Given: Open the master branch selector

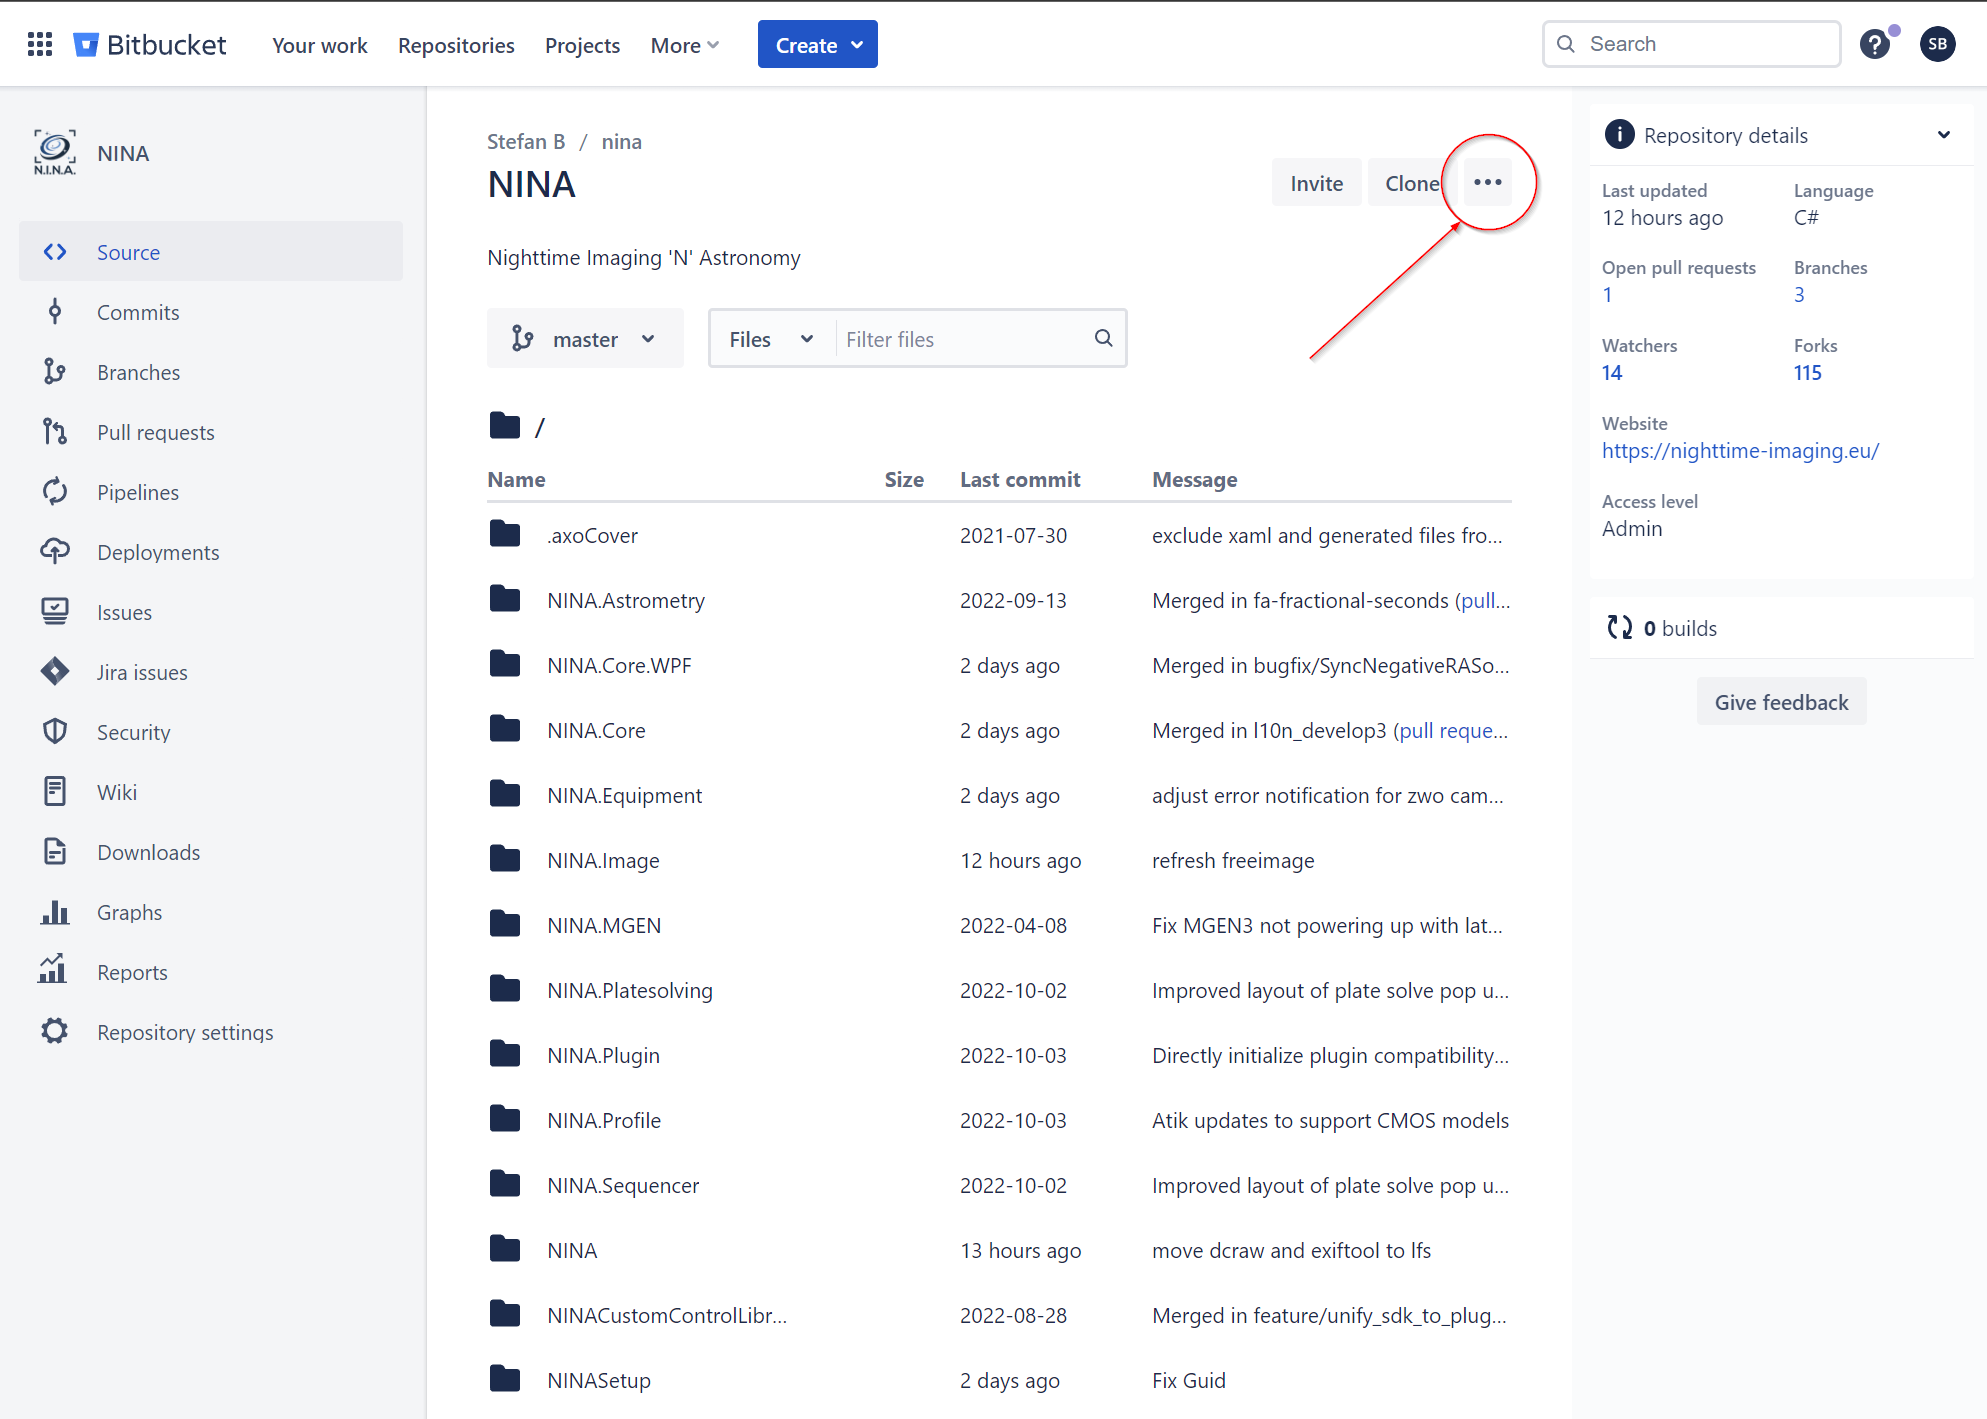Looking at the screenshot, I should [585, 339].
